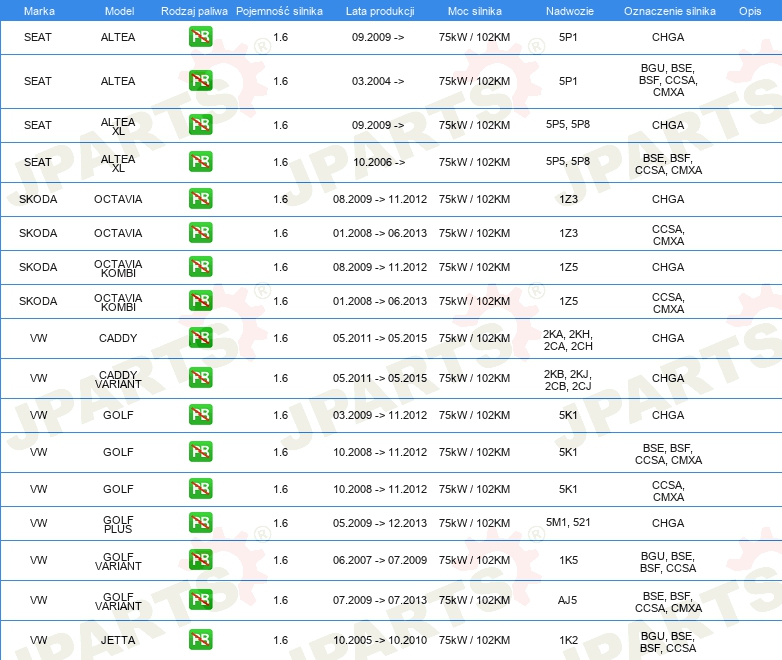The height and width of the screenshot is (660, 782).
Task: Click the Marka column header
Action: coord(39,11)
